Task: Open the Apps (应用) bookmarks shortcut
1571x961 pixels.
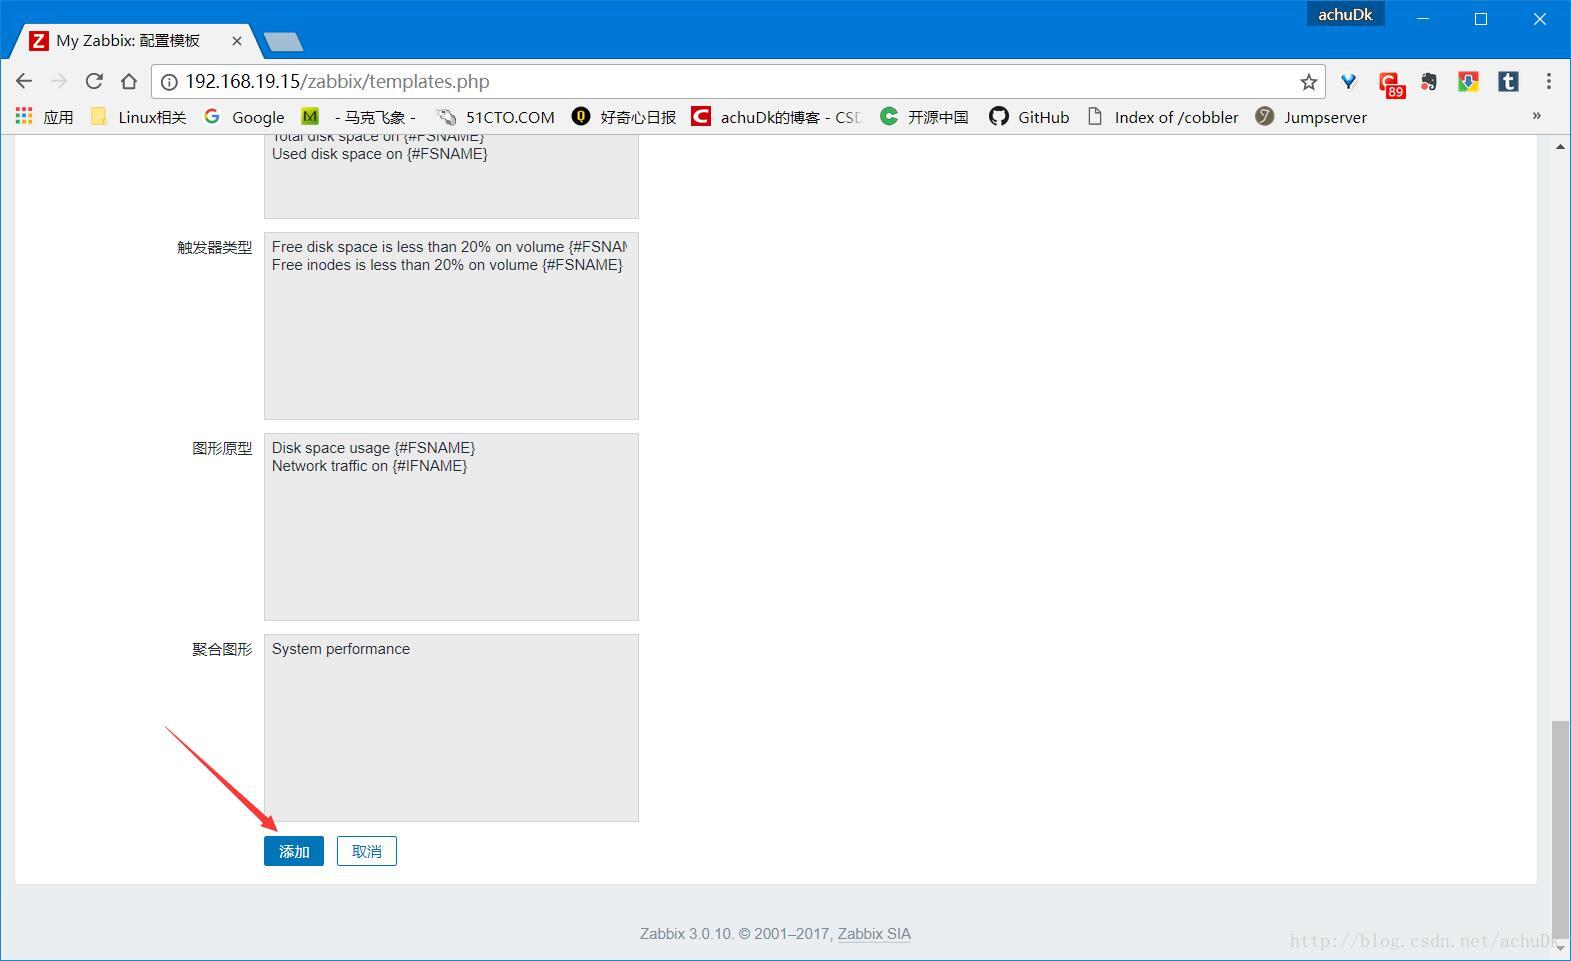Action: [44, 117]
